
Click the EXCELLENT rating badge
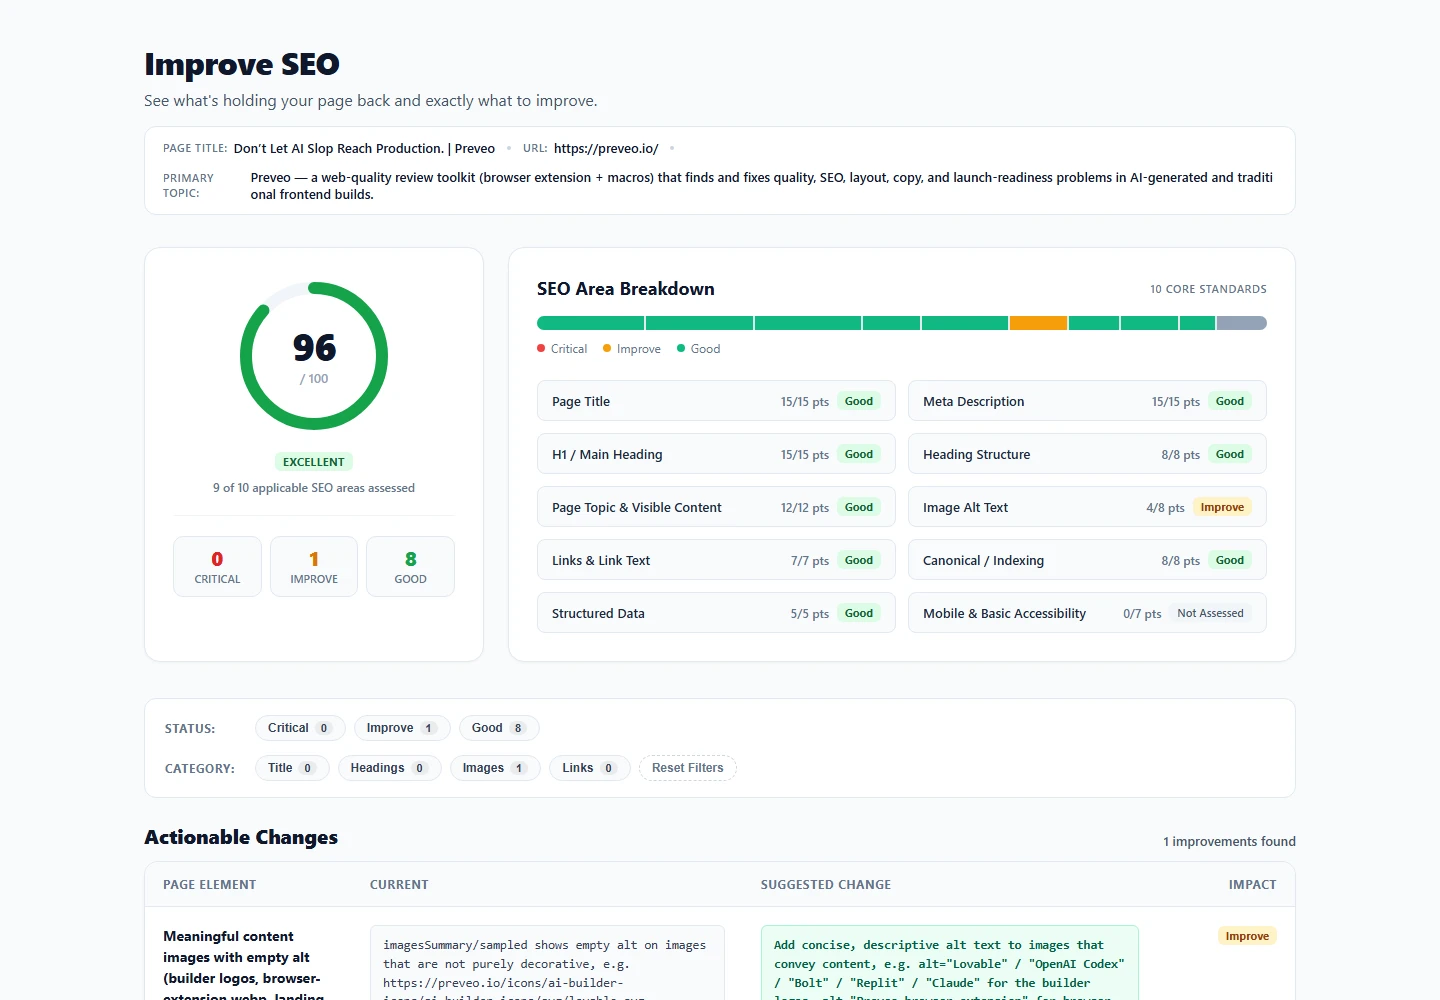click(x=314, y=462)
